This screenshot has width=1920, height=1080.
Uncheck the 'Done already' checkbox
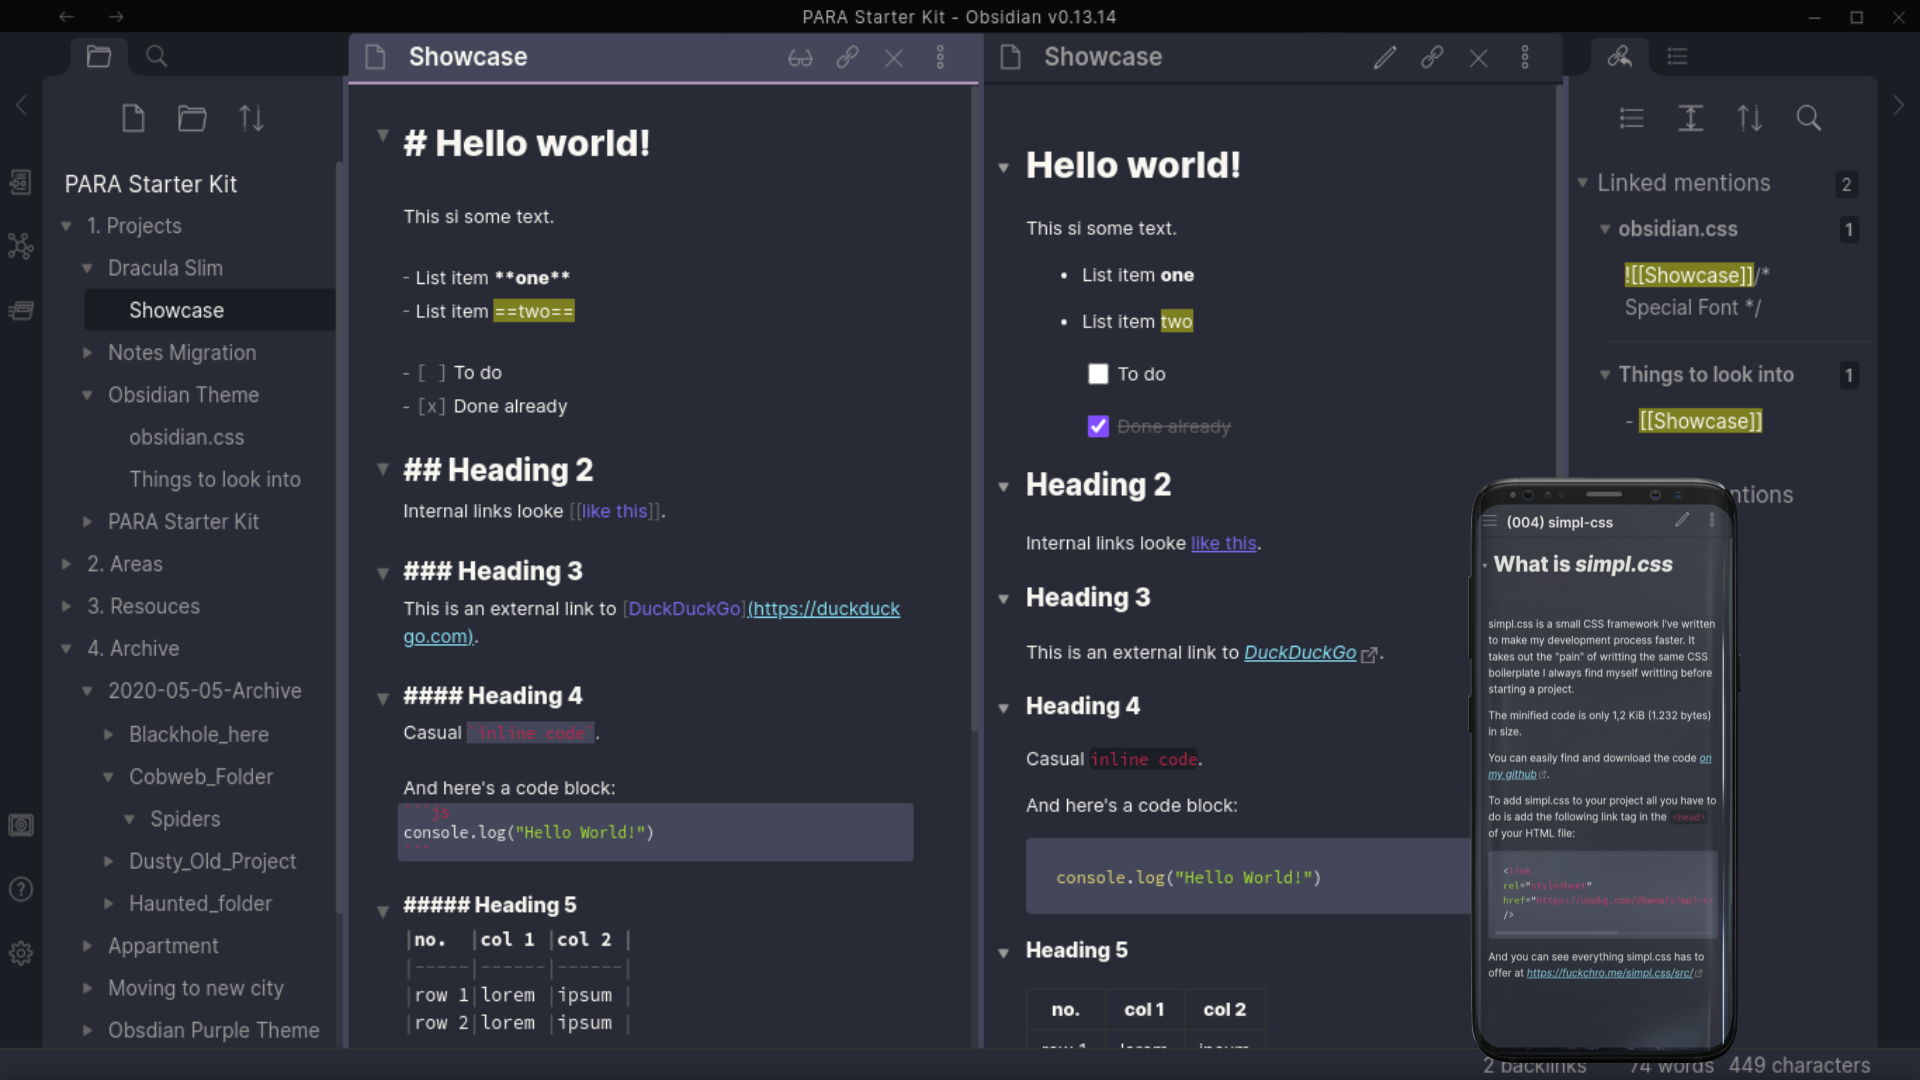pos(1098,427)
